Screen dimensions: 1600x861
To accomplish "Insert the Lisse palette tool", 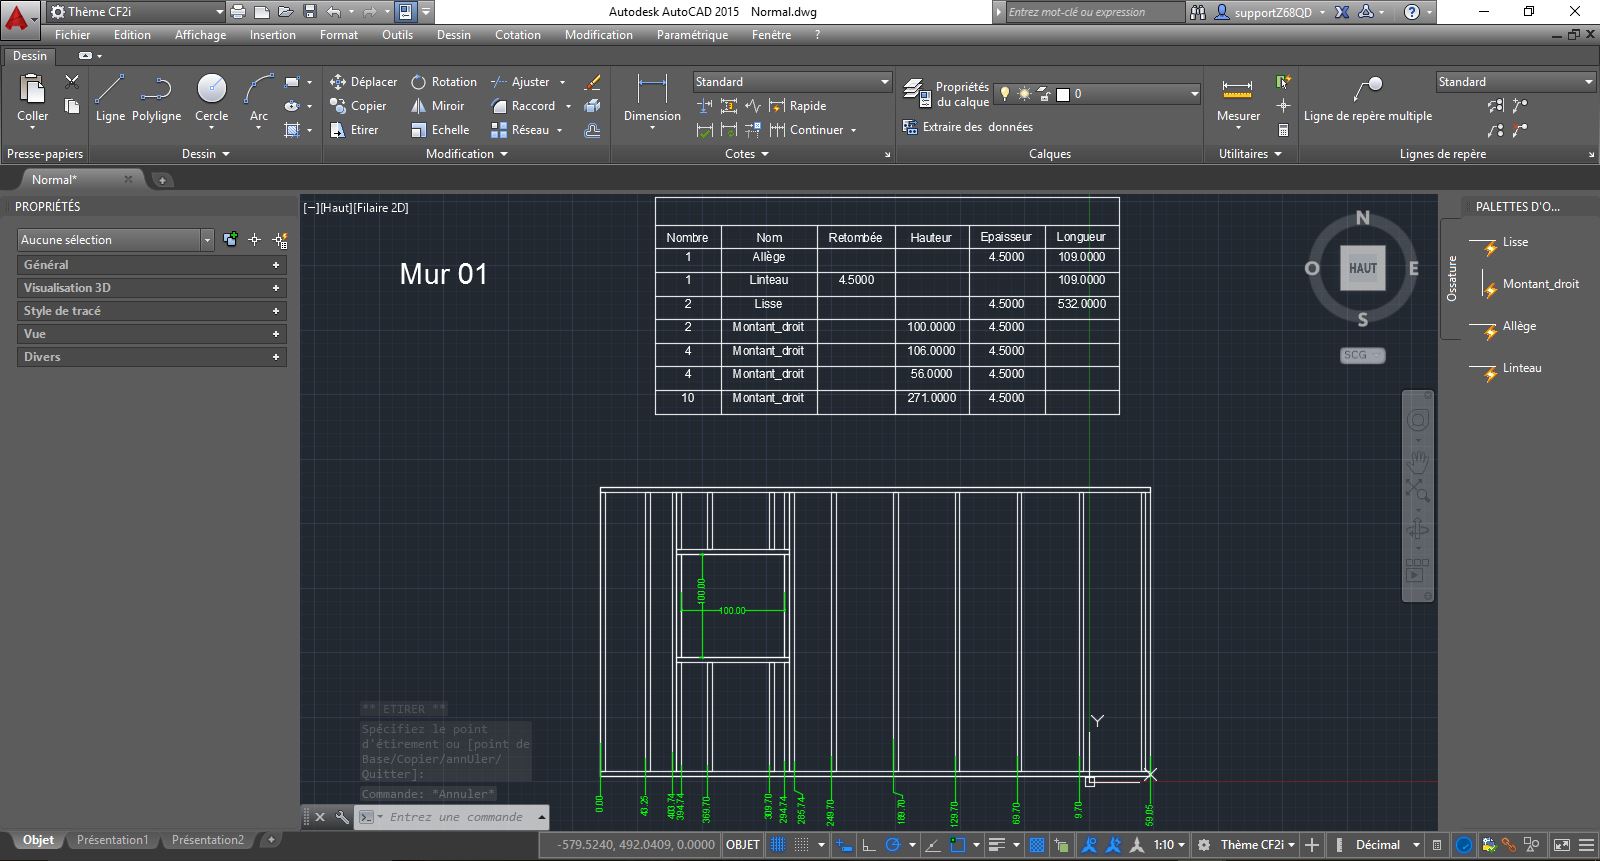I will pyautogui.click(x=1498, y=243).
